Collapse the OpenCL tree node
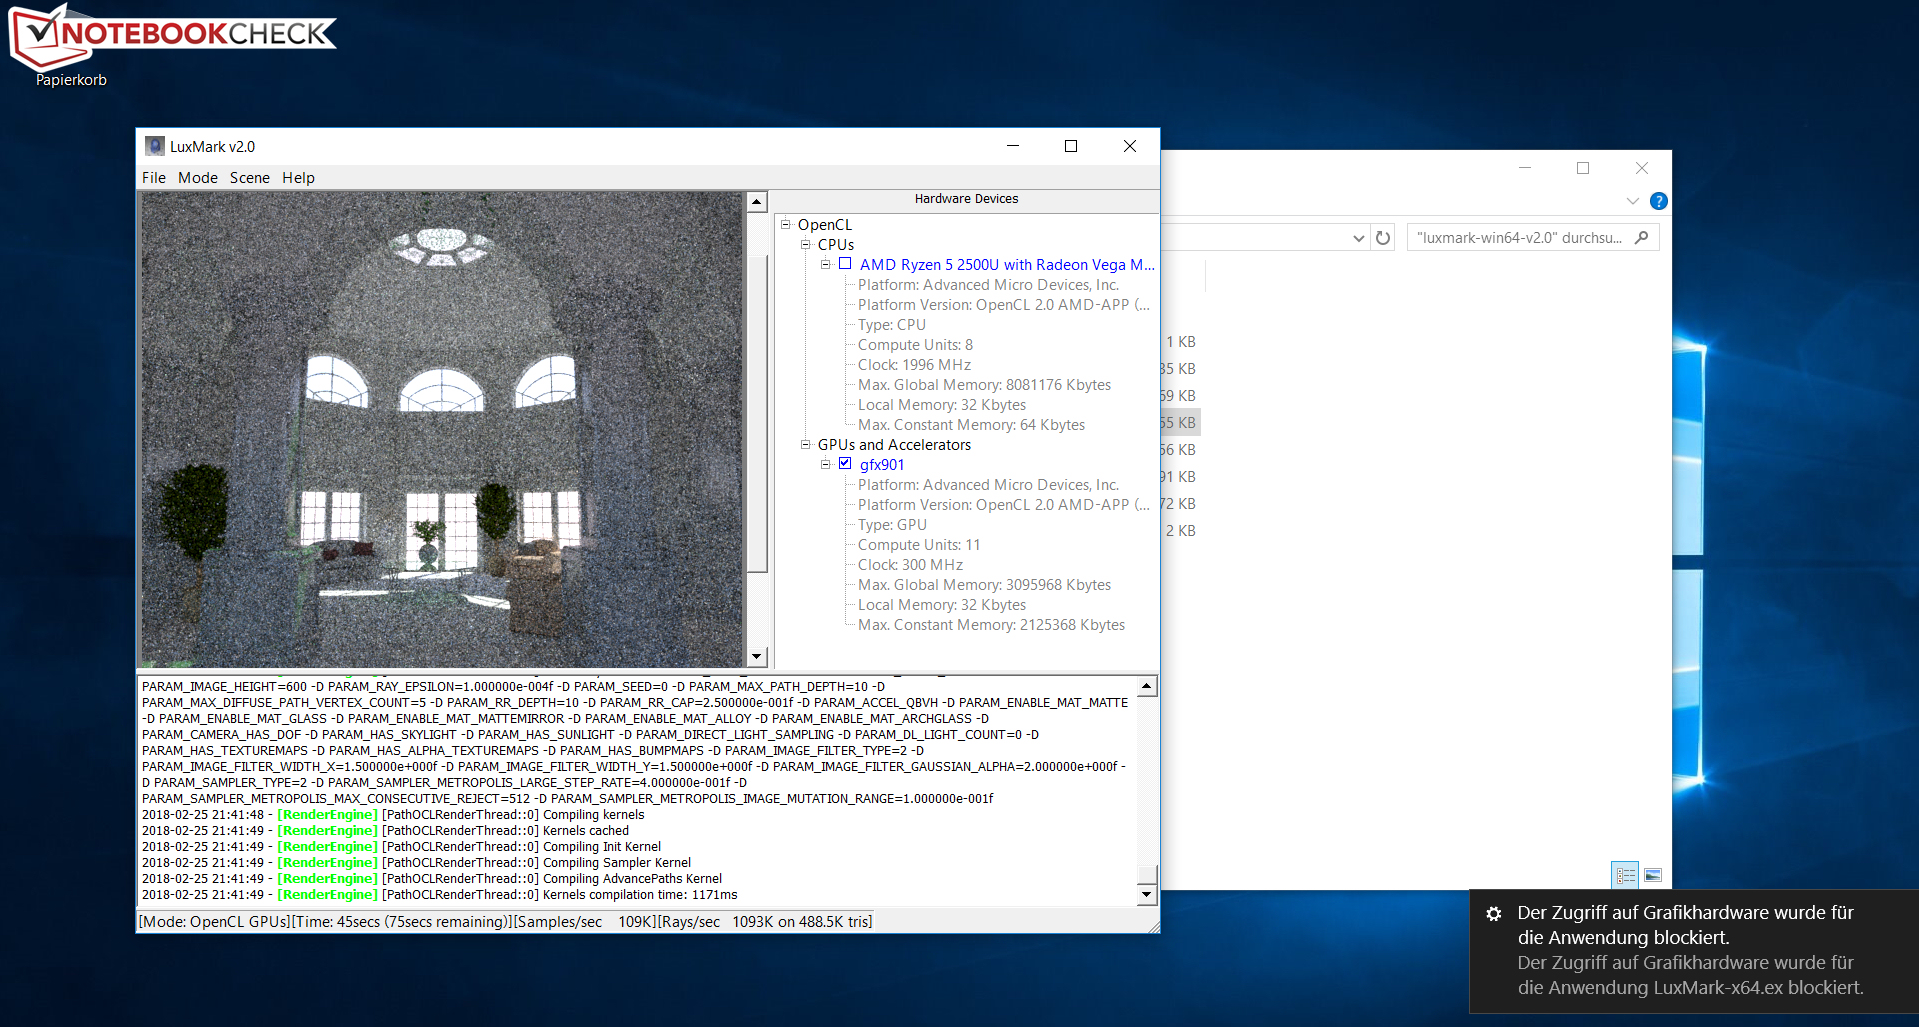Viewport: 1919px width, 1027px height. click(x=786, y=224)
